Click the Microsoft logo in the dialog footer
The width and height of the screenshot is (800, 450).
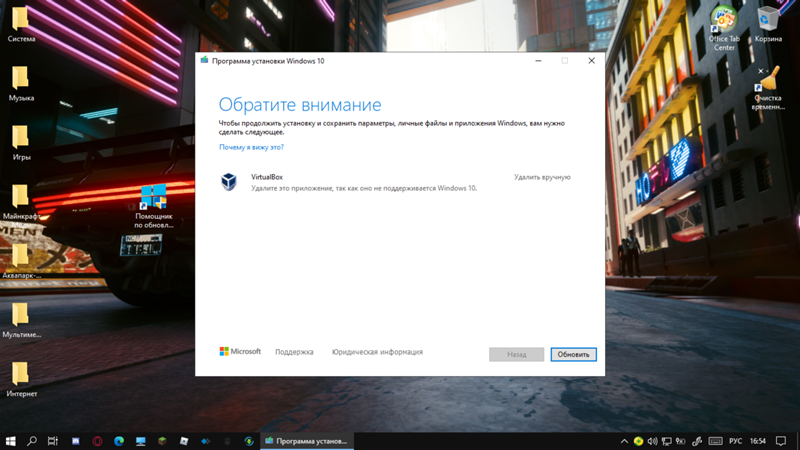240,352
